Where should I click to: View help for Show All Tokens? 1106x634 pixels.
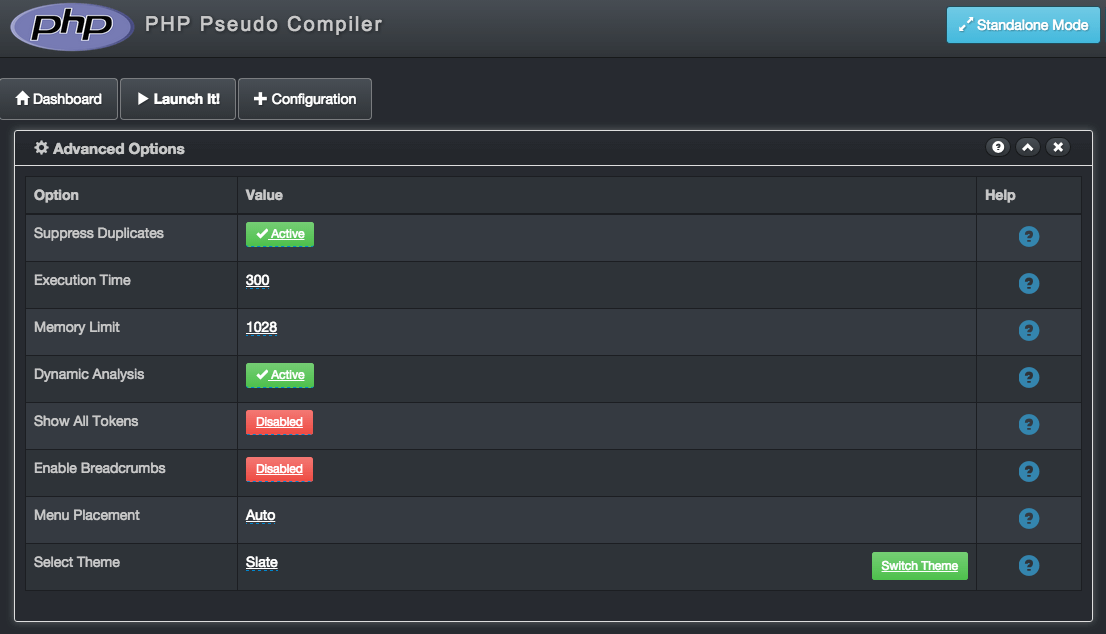point(1028,425)
